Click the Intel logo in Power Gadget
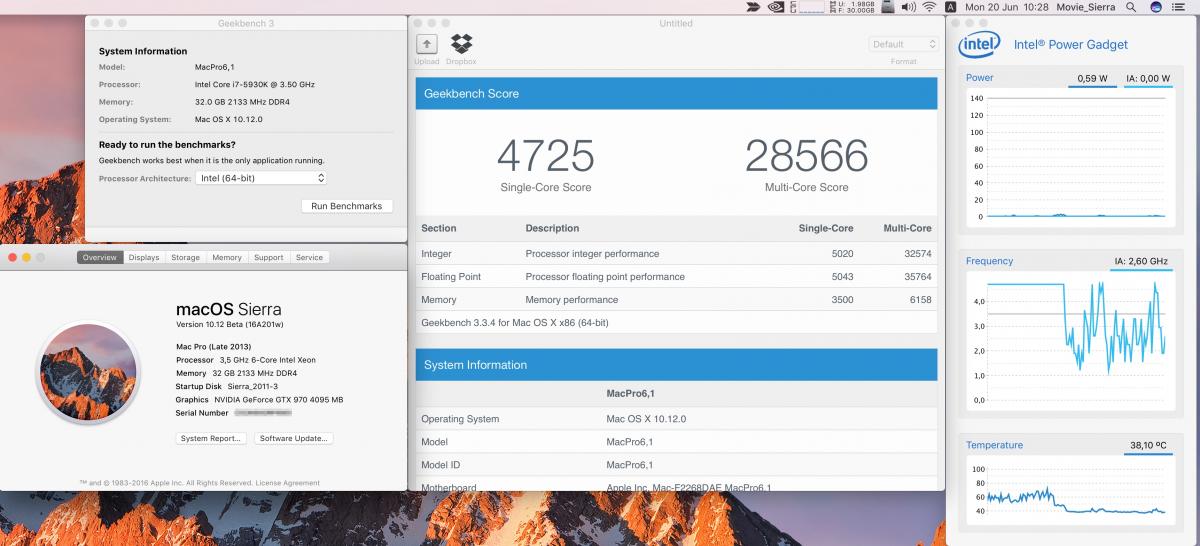Screen dimensions: 1200x546 (981, 44)
